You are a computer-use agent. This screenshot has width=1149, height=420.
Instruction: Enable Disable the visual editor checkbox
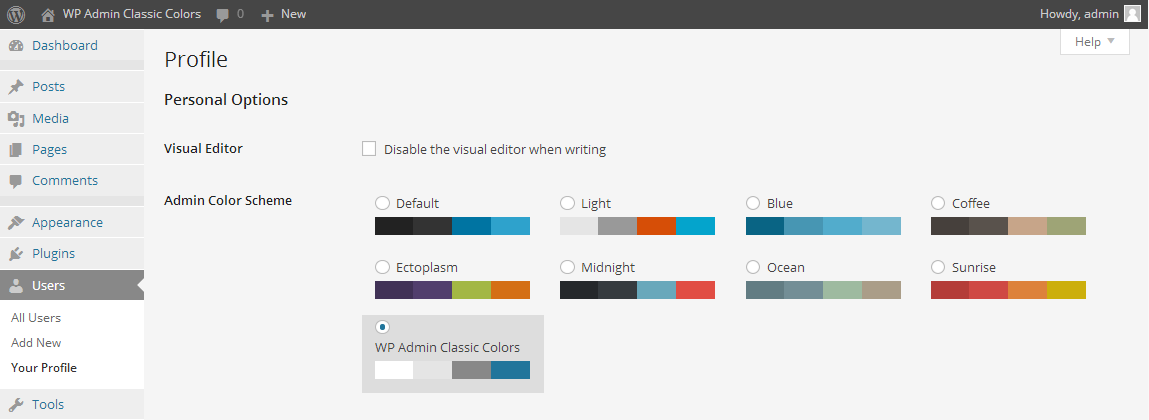point(369,149)
